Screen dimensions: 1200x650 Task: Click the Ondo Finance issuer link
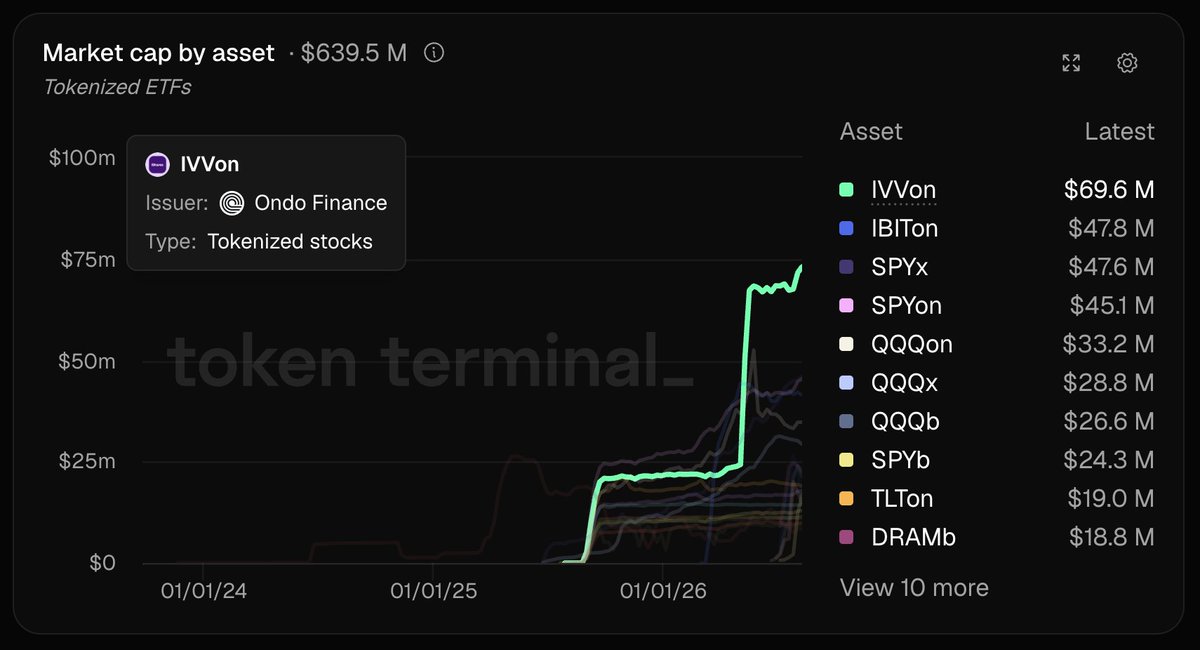pos(321,203)
